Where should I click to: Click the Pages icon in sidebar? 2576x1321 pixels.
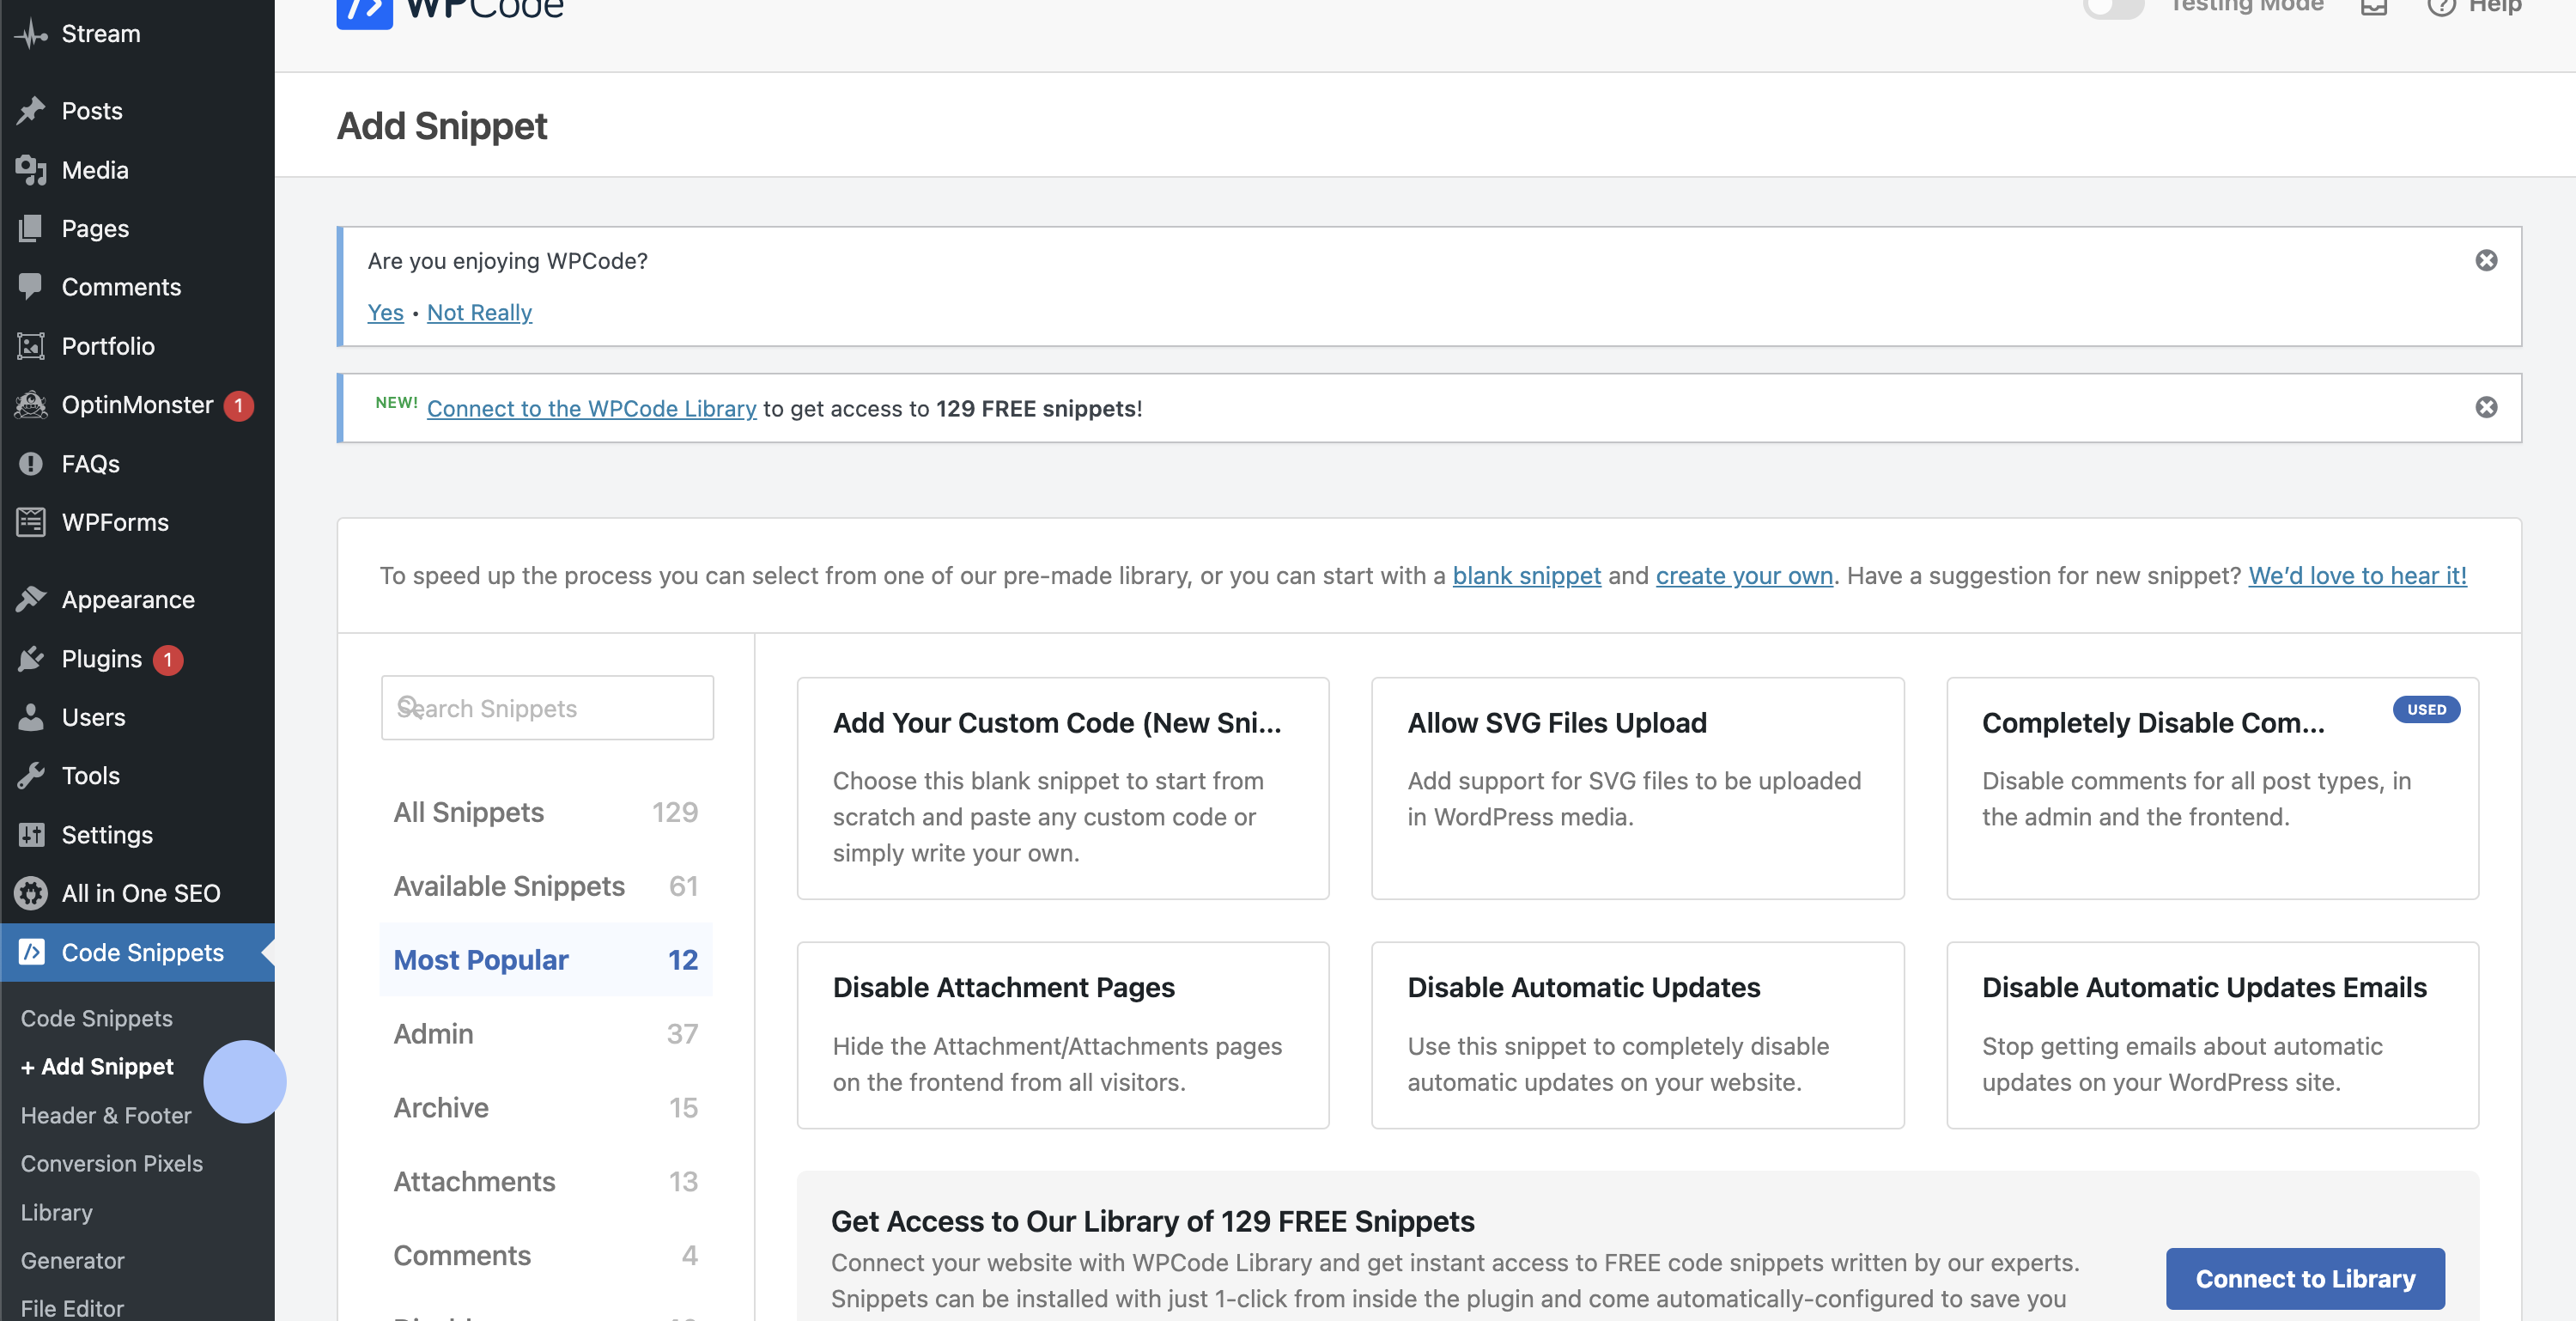[x=31, y=229]
